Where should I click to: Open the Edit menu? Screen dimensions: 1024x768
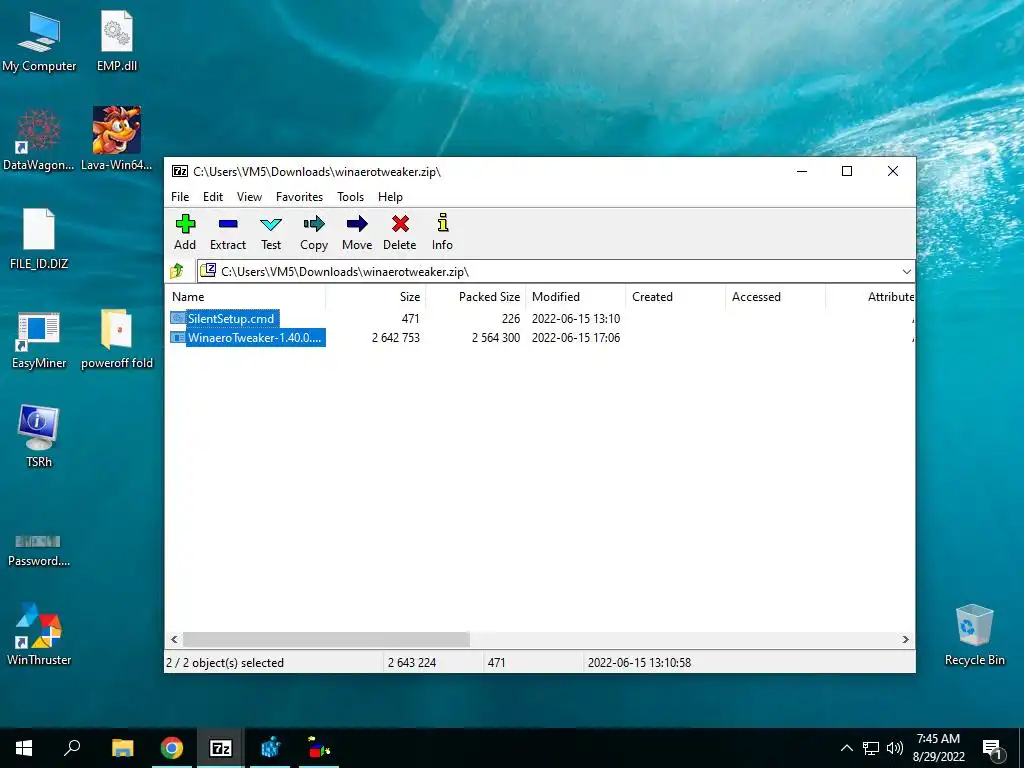(x=213, y=197)
